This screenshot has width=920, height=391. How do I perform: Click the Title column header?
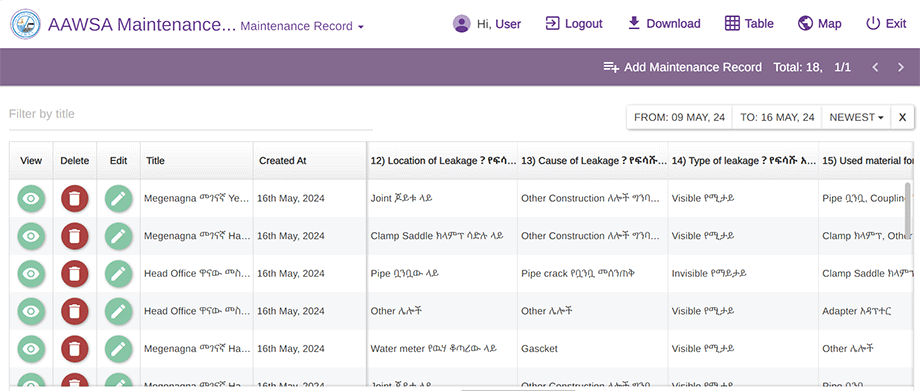click(x=197, y=160)
